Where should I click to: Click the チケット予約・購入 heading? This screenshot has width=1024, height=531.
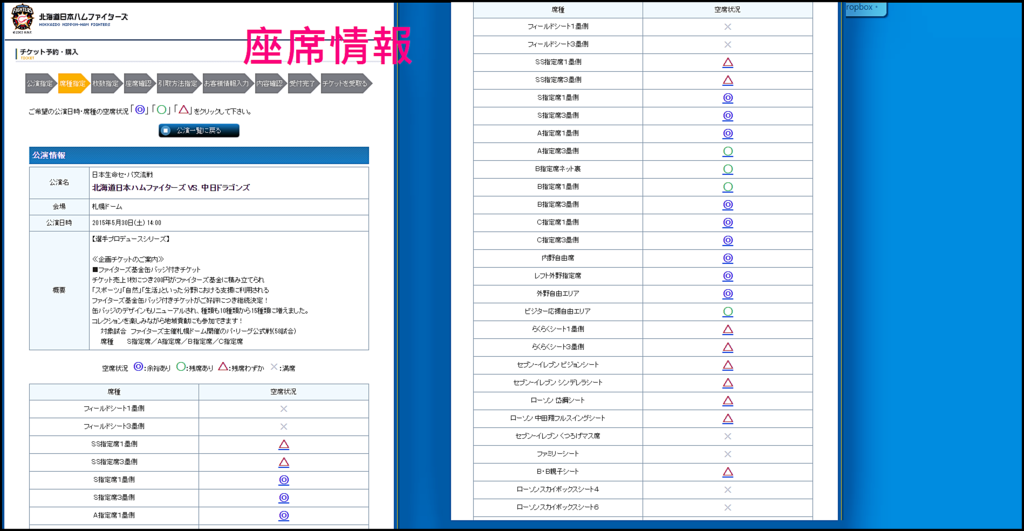[x=49, y=52]
